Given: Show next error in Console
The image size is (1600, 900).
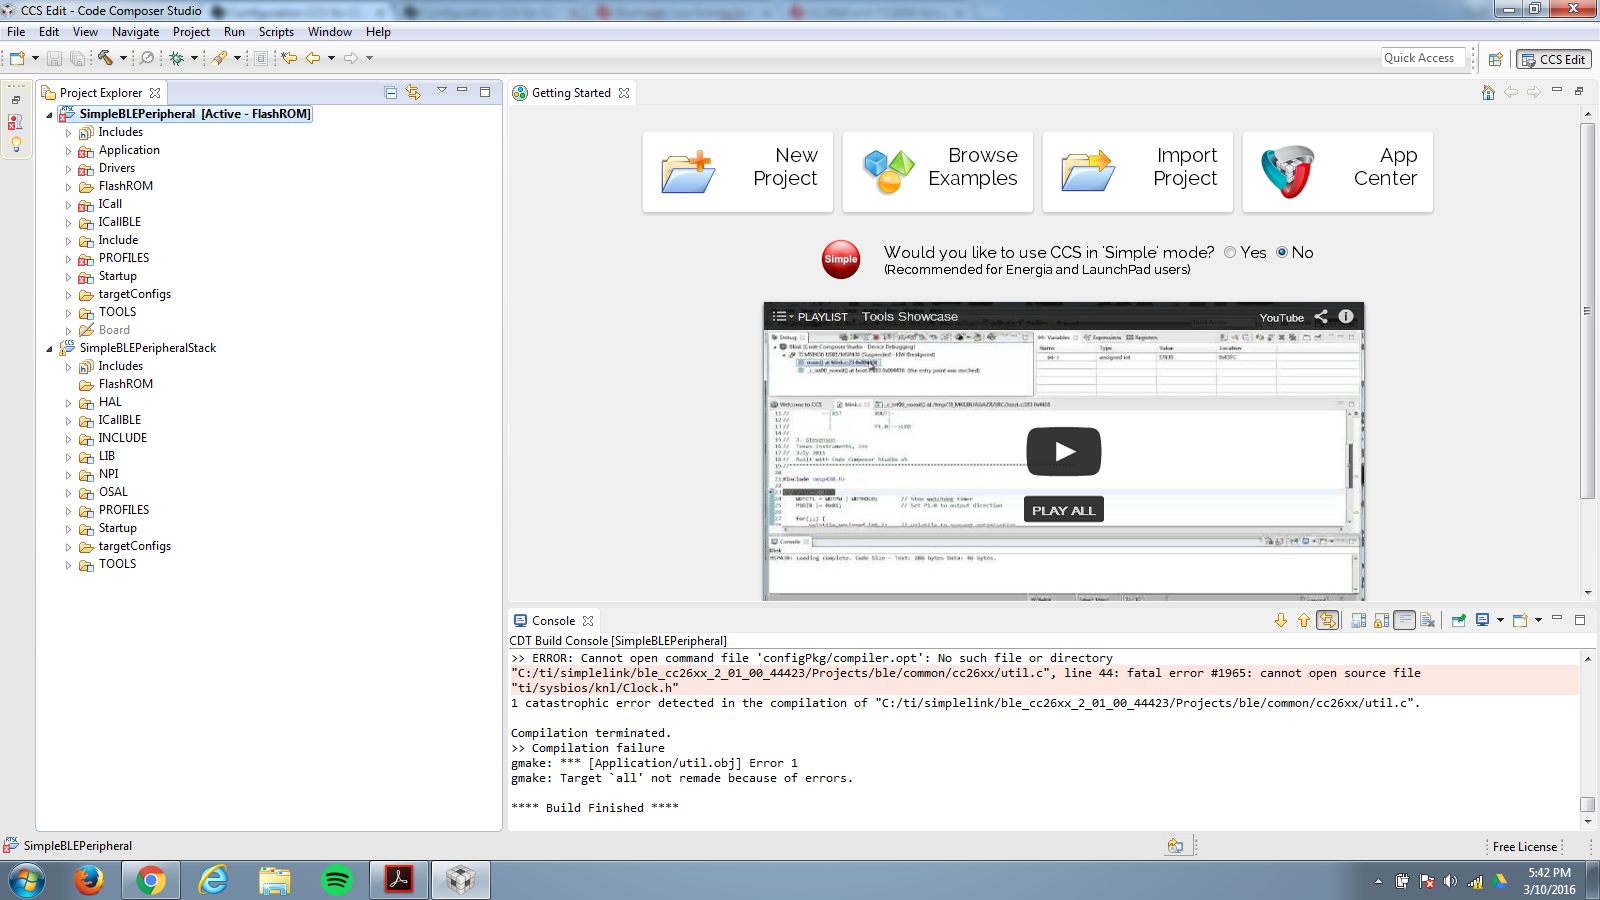Looking at the screenshot, I should click(x=1281, y=620).
